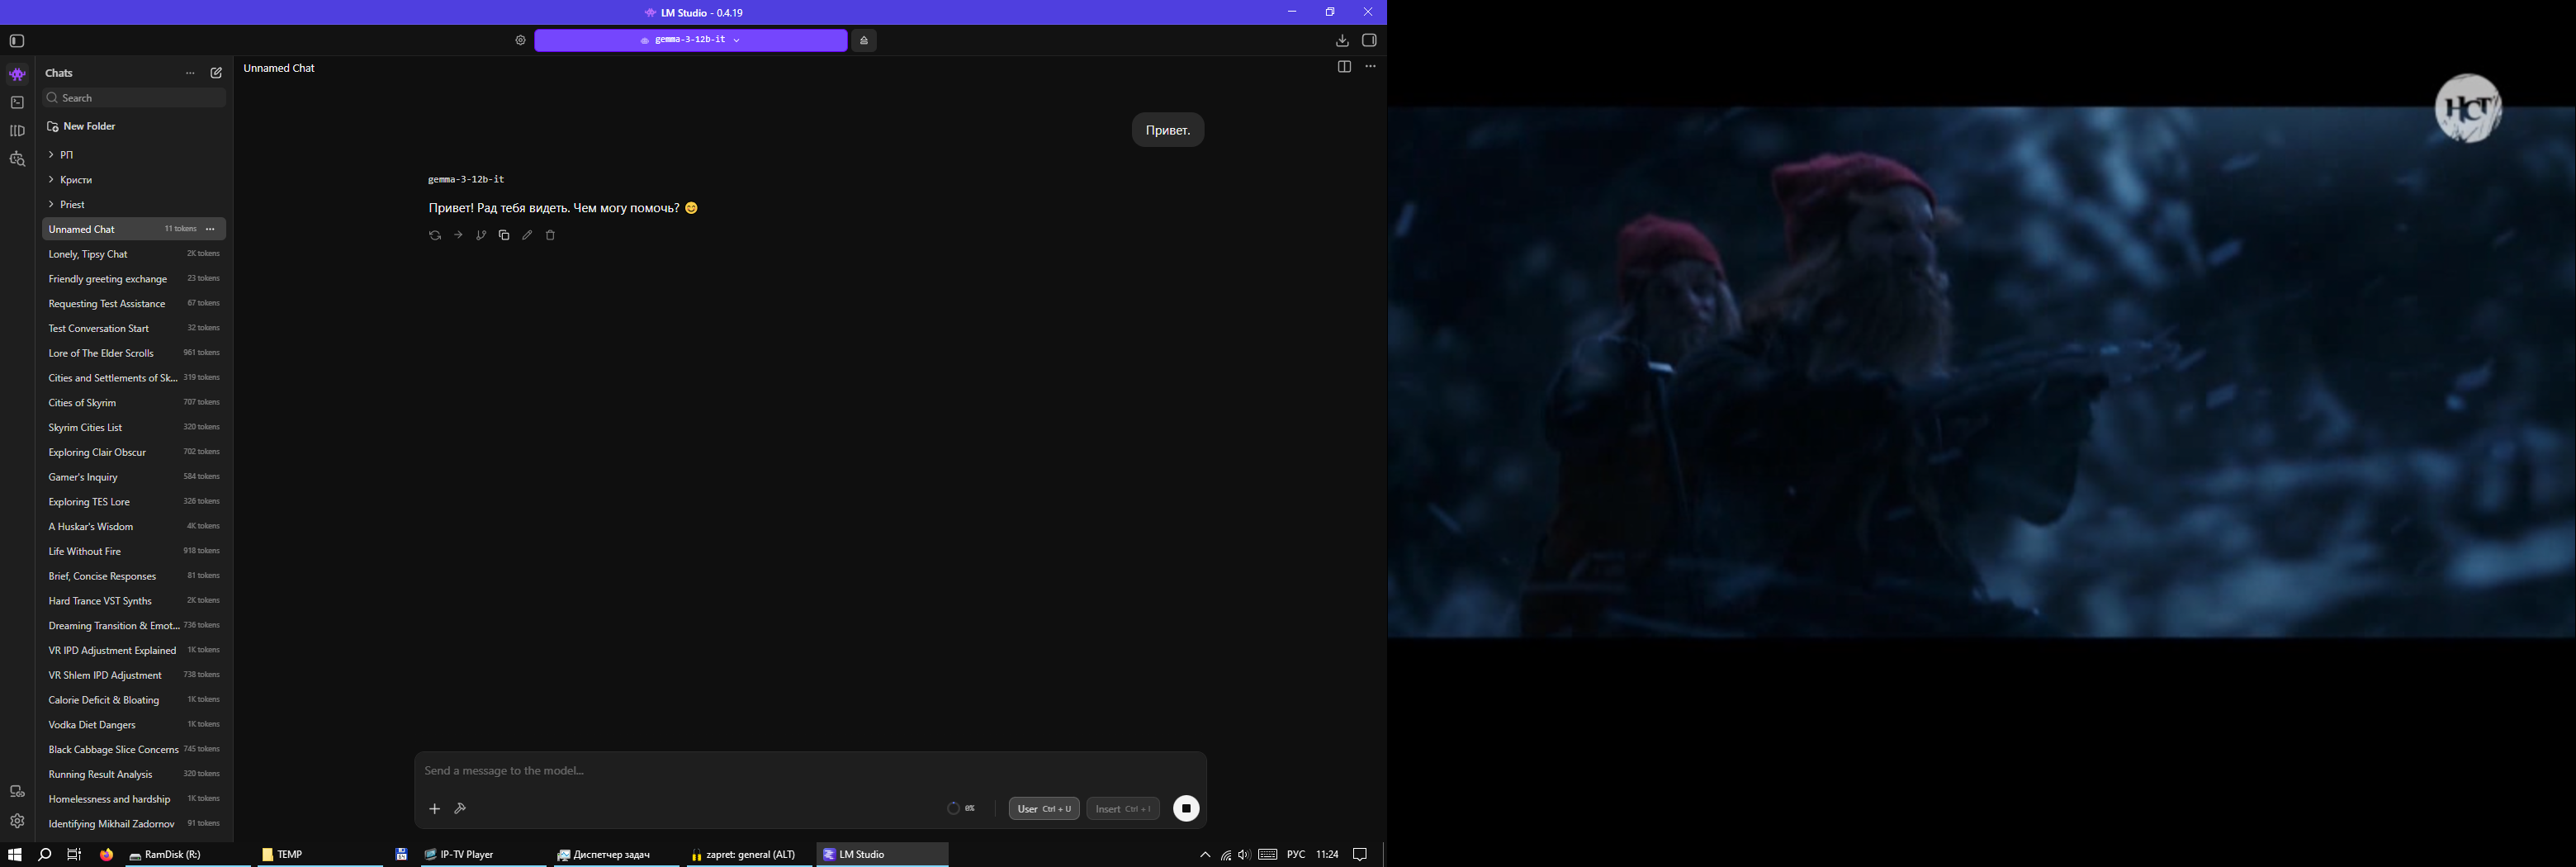
Task: Open the Lonely, Tipsy Chat conversation
Action: tap(134, 254)
